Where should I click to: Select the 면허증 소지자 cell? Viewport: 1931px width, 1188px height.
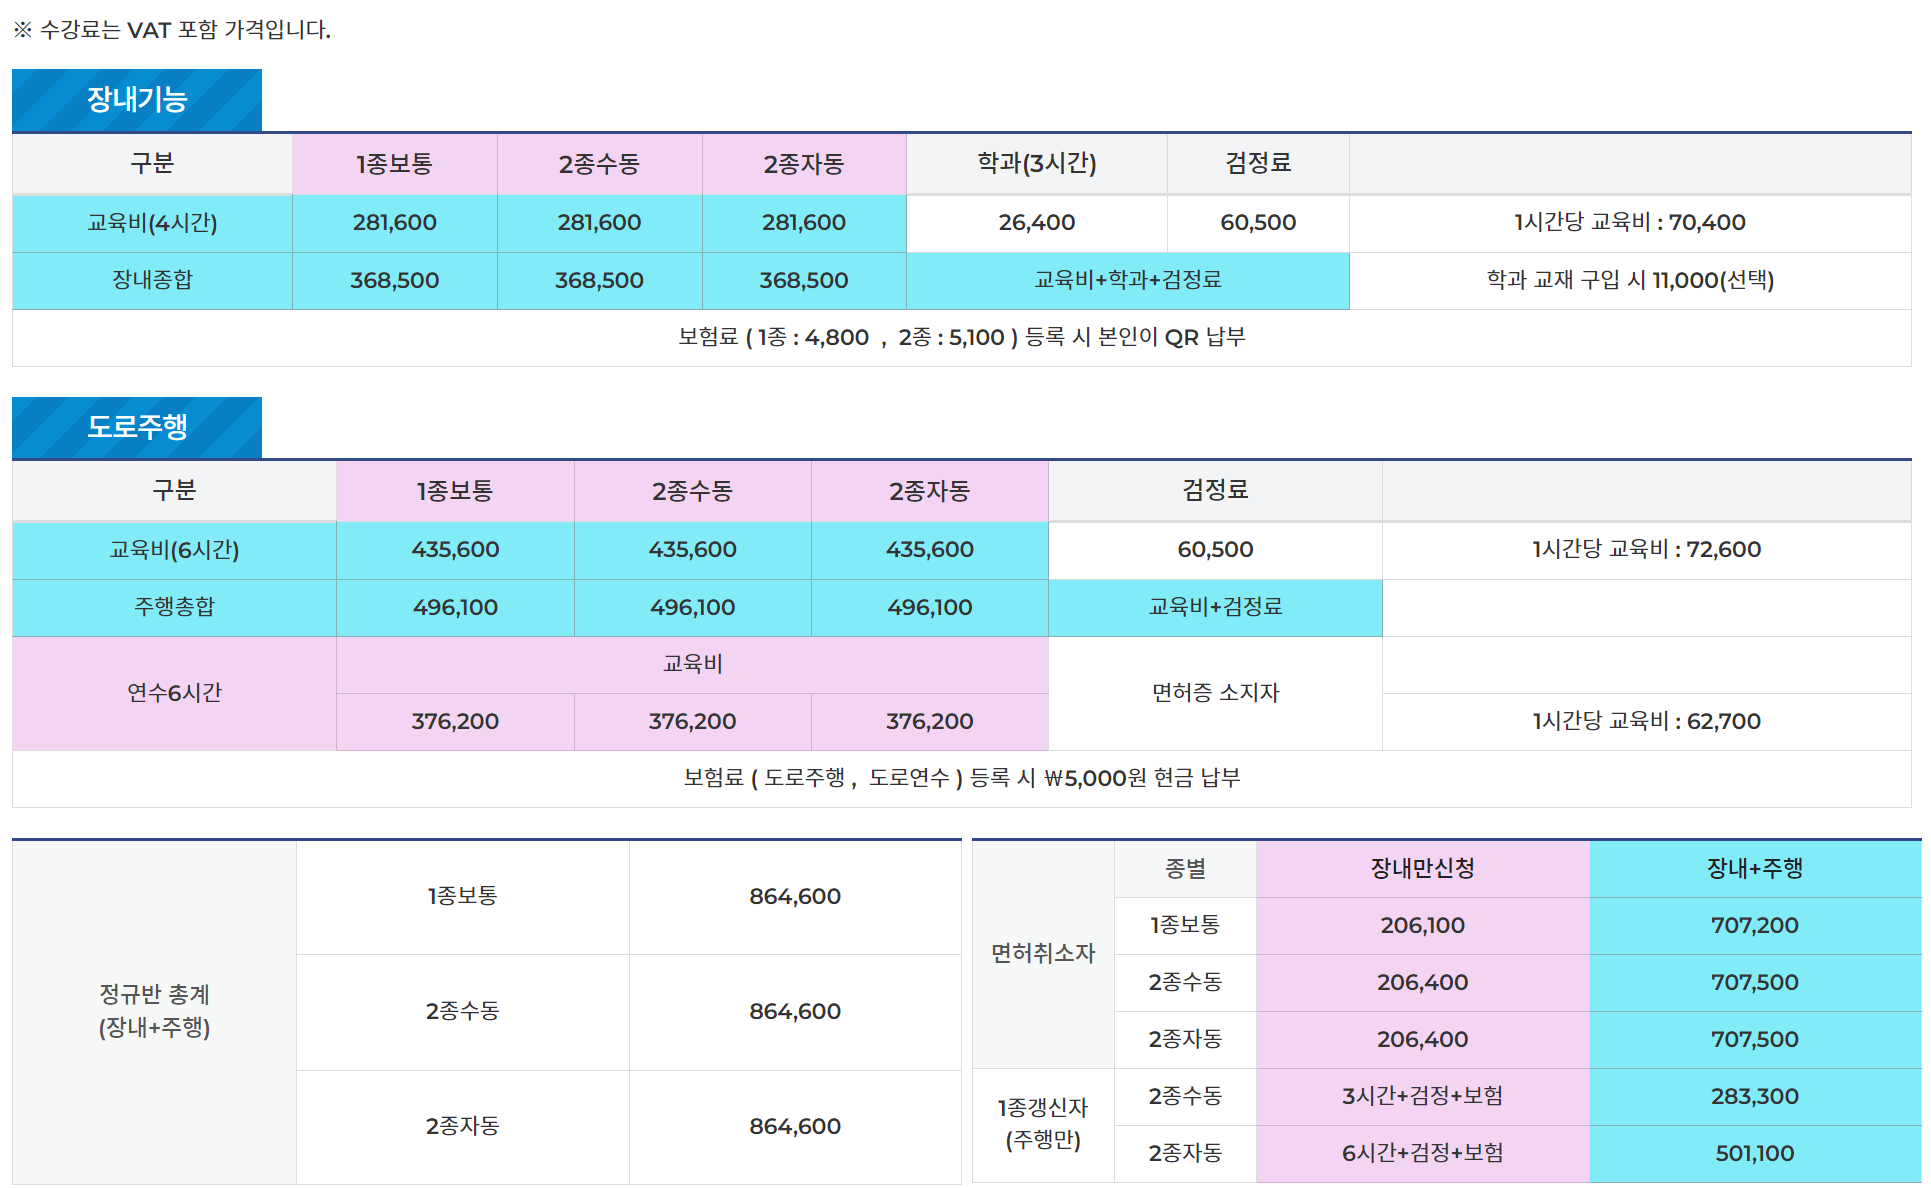pyautogui.click(x=1213, y=693)
